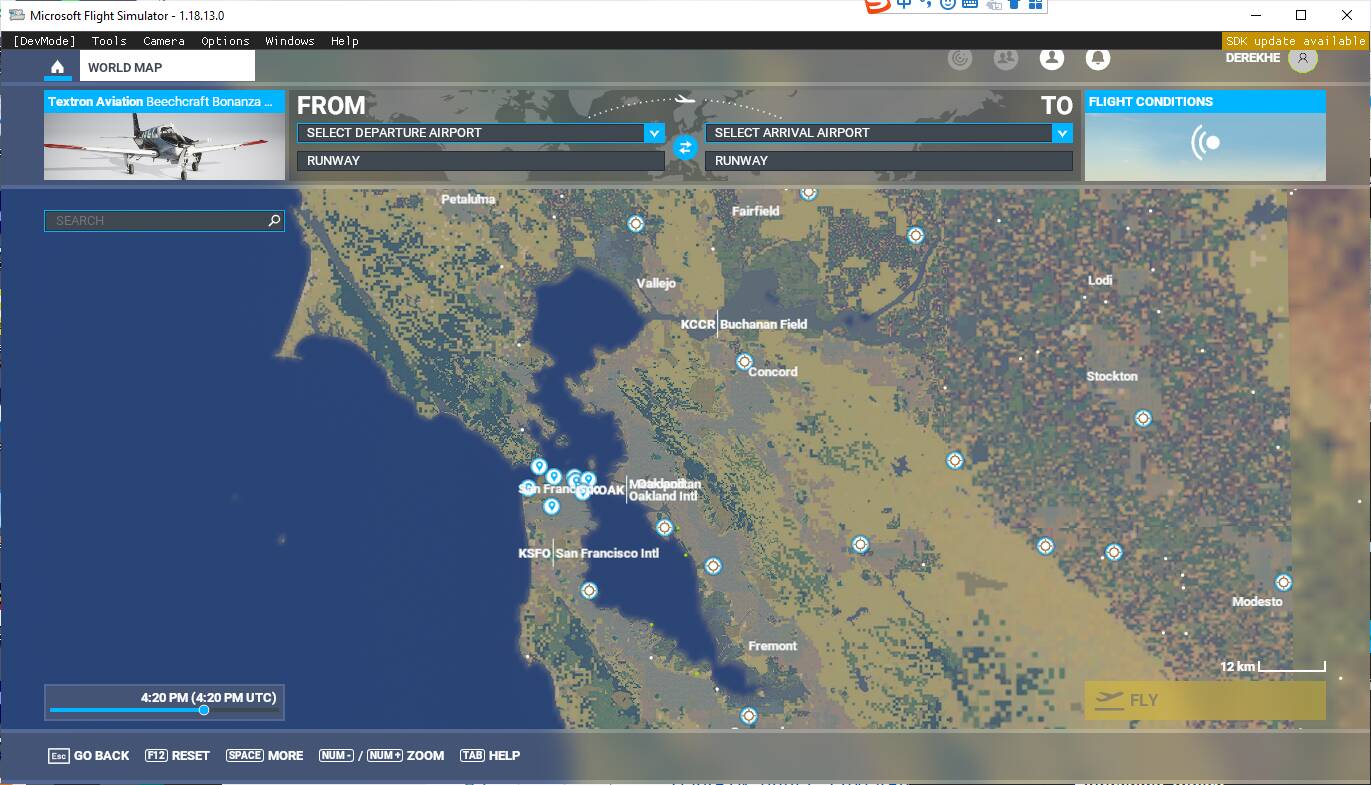Viewport: 1371px width, 785px height.
Task: Open the departure Runway field
Action: point(480,160)
